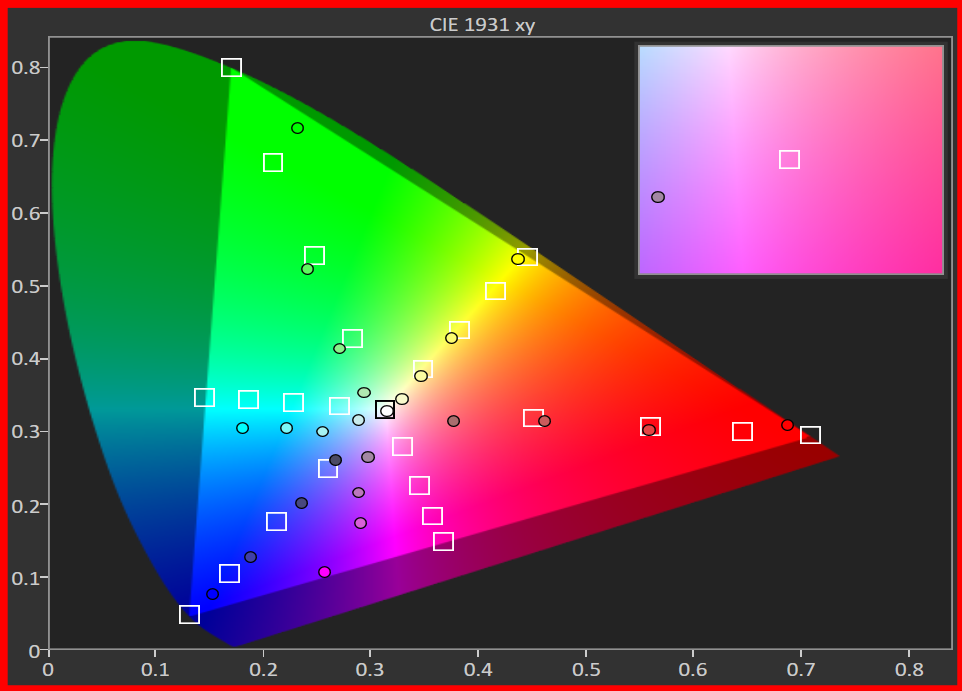962x691 pixels.
Task: Select the white target square inside inset panel
Action: (789, 160)
